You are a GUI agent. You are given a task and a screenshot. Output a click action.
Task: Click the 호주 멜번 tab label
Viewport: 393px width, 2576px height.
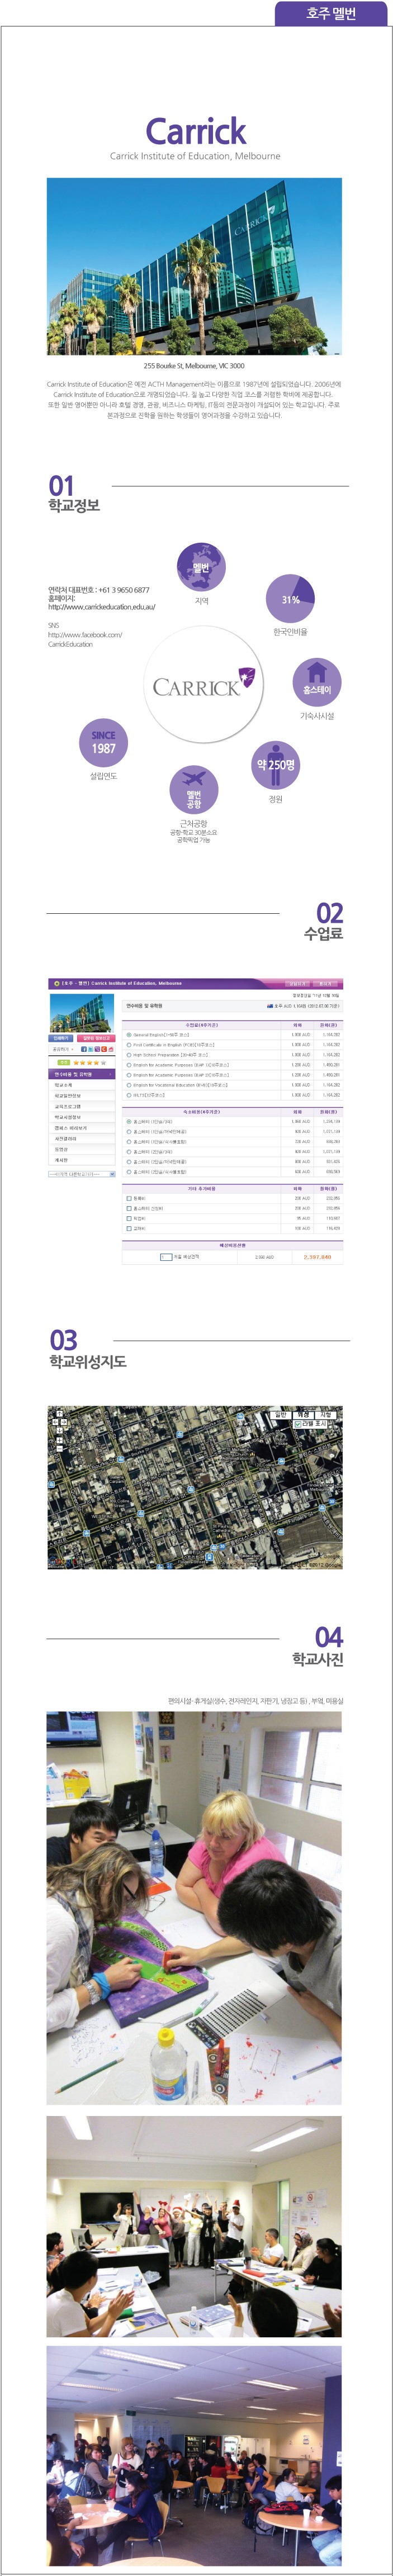[x=331, y=13]
